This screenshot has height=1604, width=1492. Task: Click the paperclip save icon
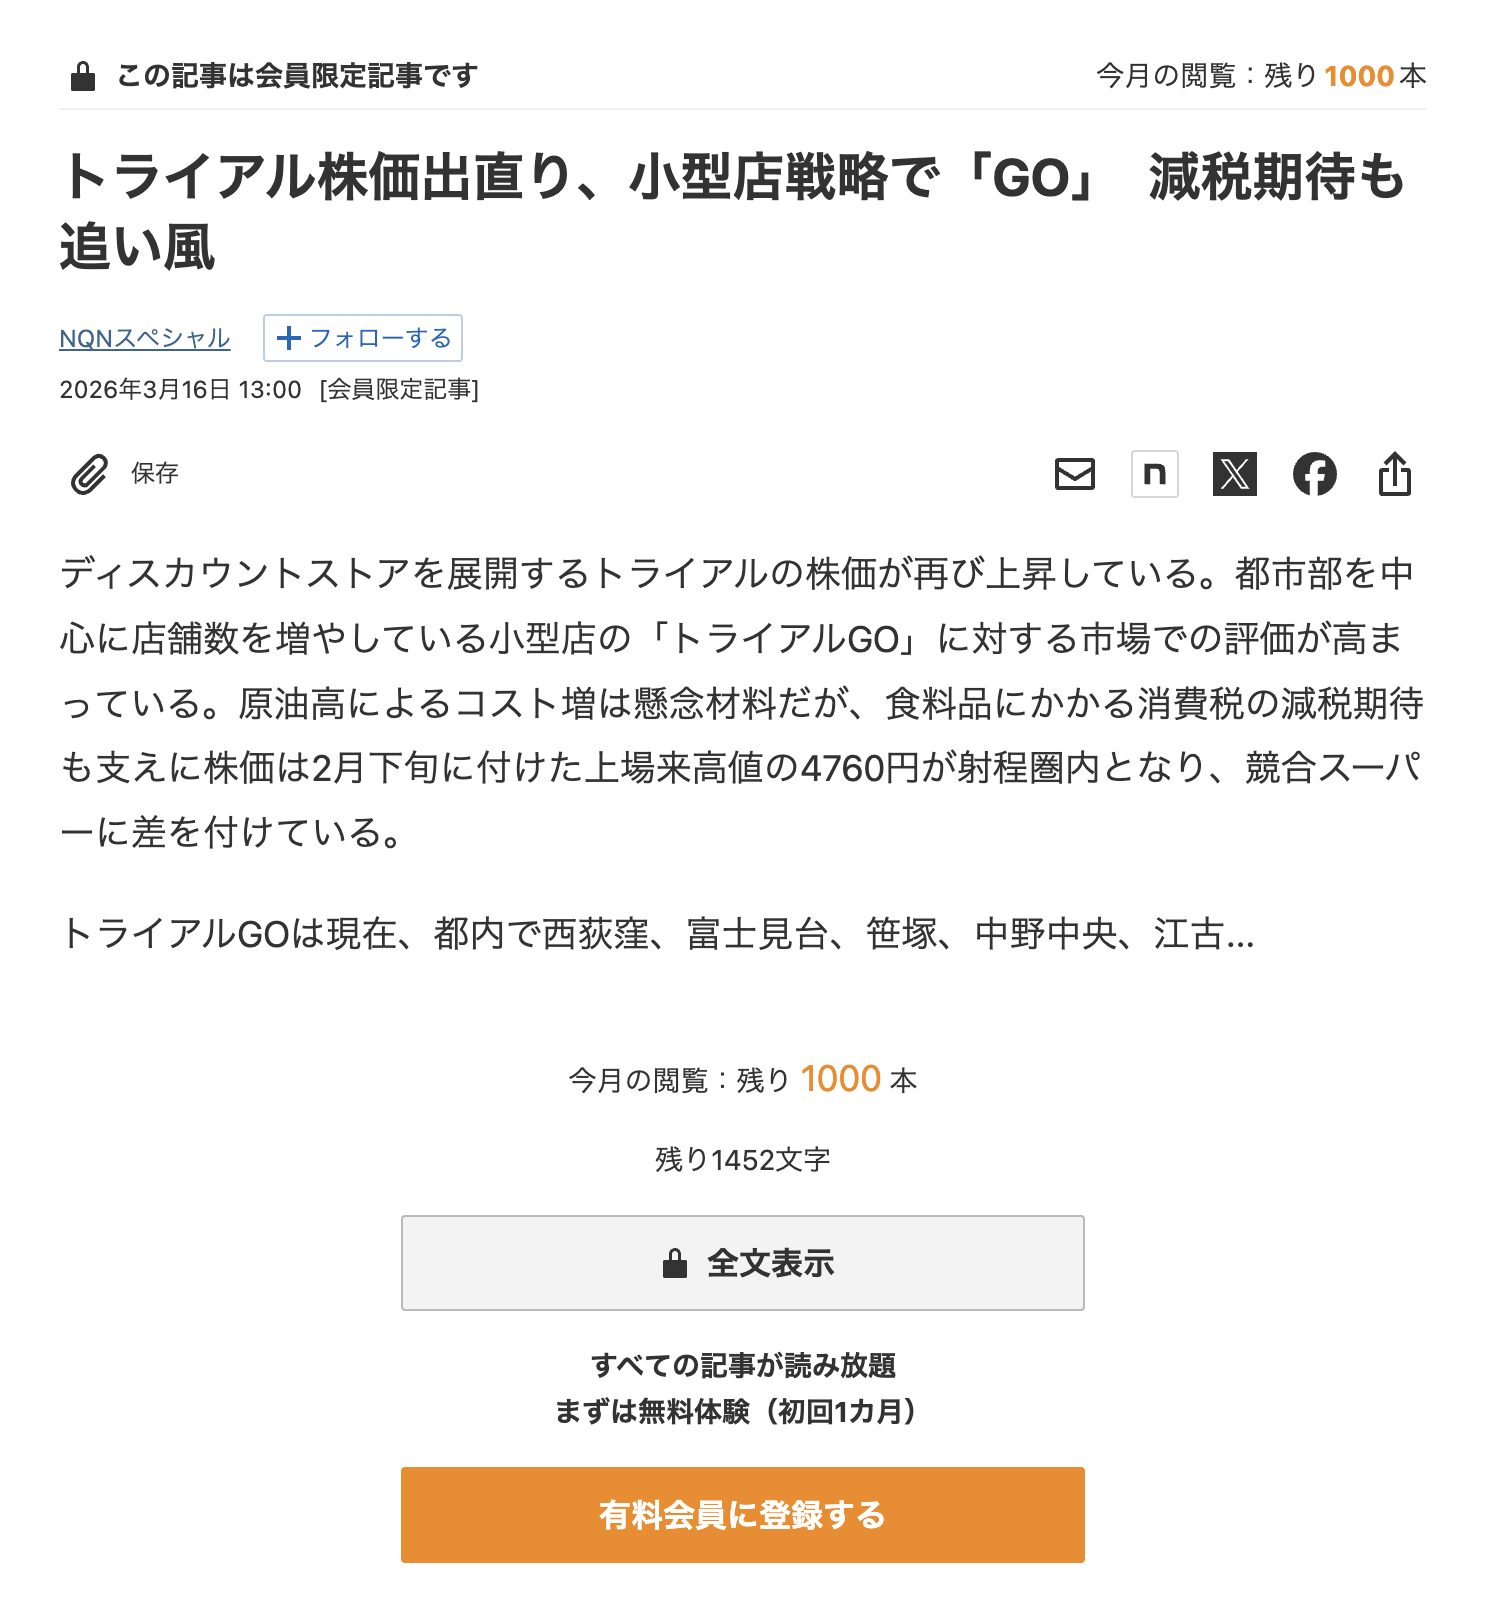pyautogui.click(x=89, y=474)
